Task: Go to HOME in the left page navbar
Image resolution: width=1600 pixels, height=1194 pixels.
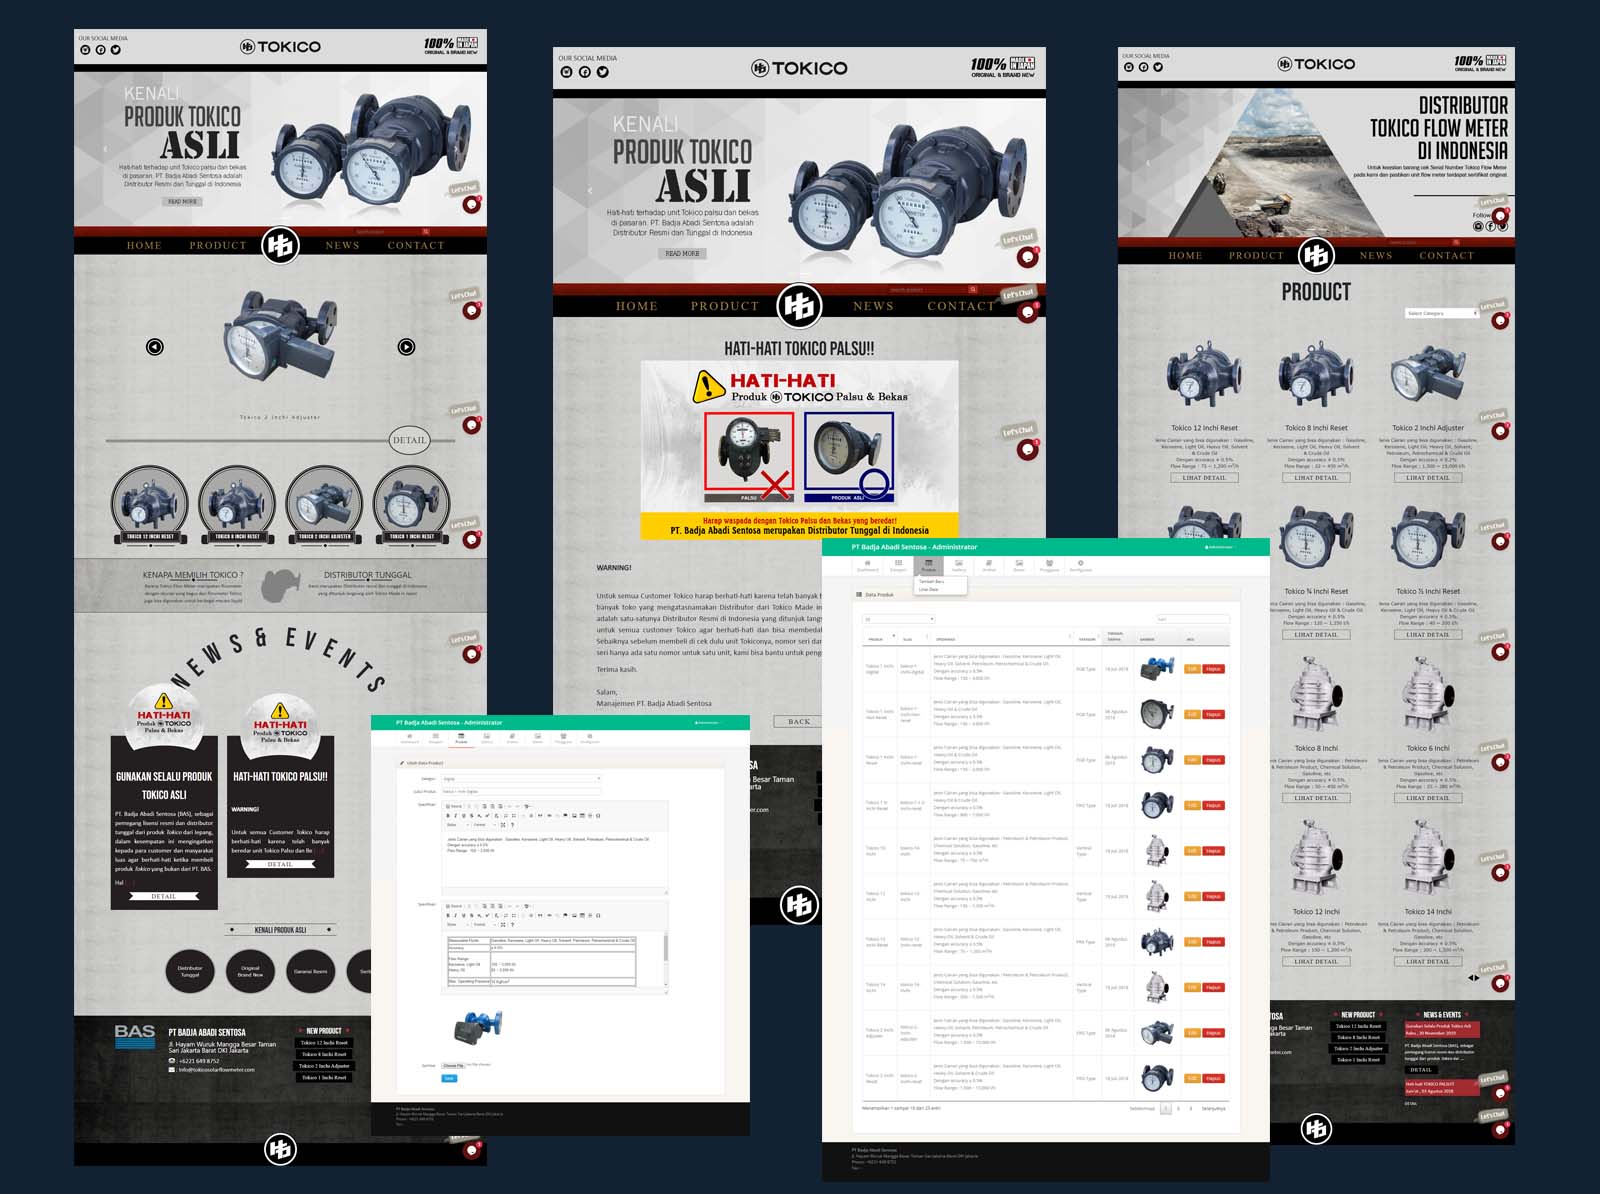Action: [144, 245]
